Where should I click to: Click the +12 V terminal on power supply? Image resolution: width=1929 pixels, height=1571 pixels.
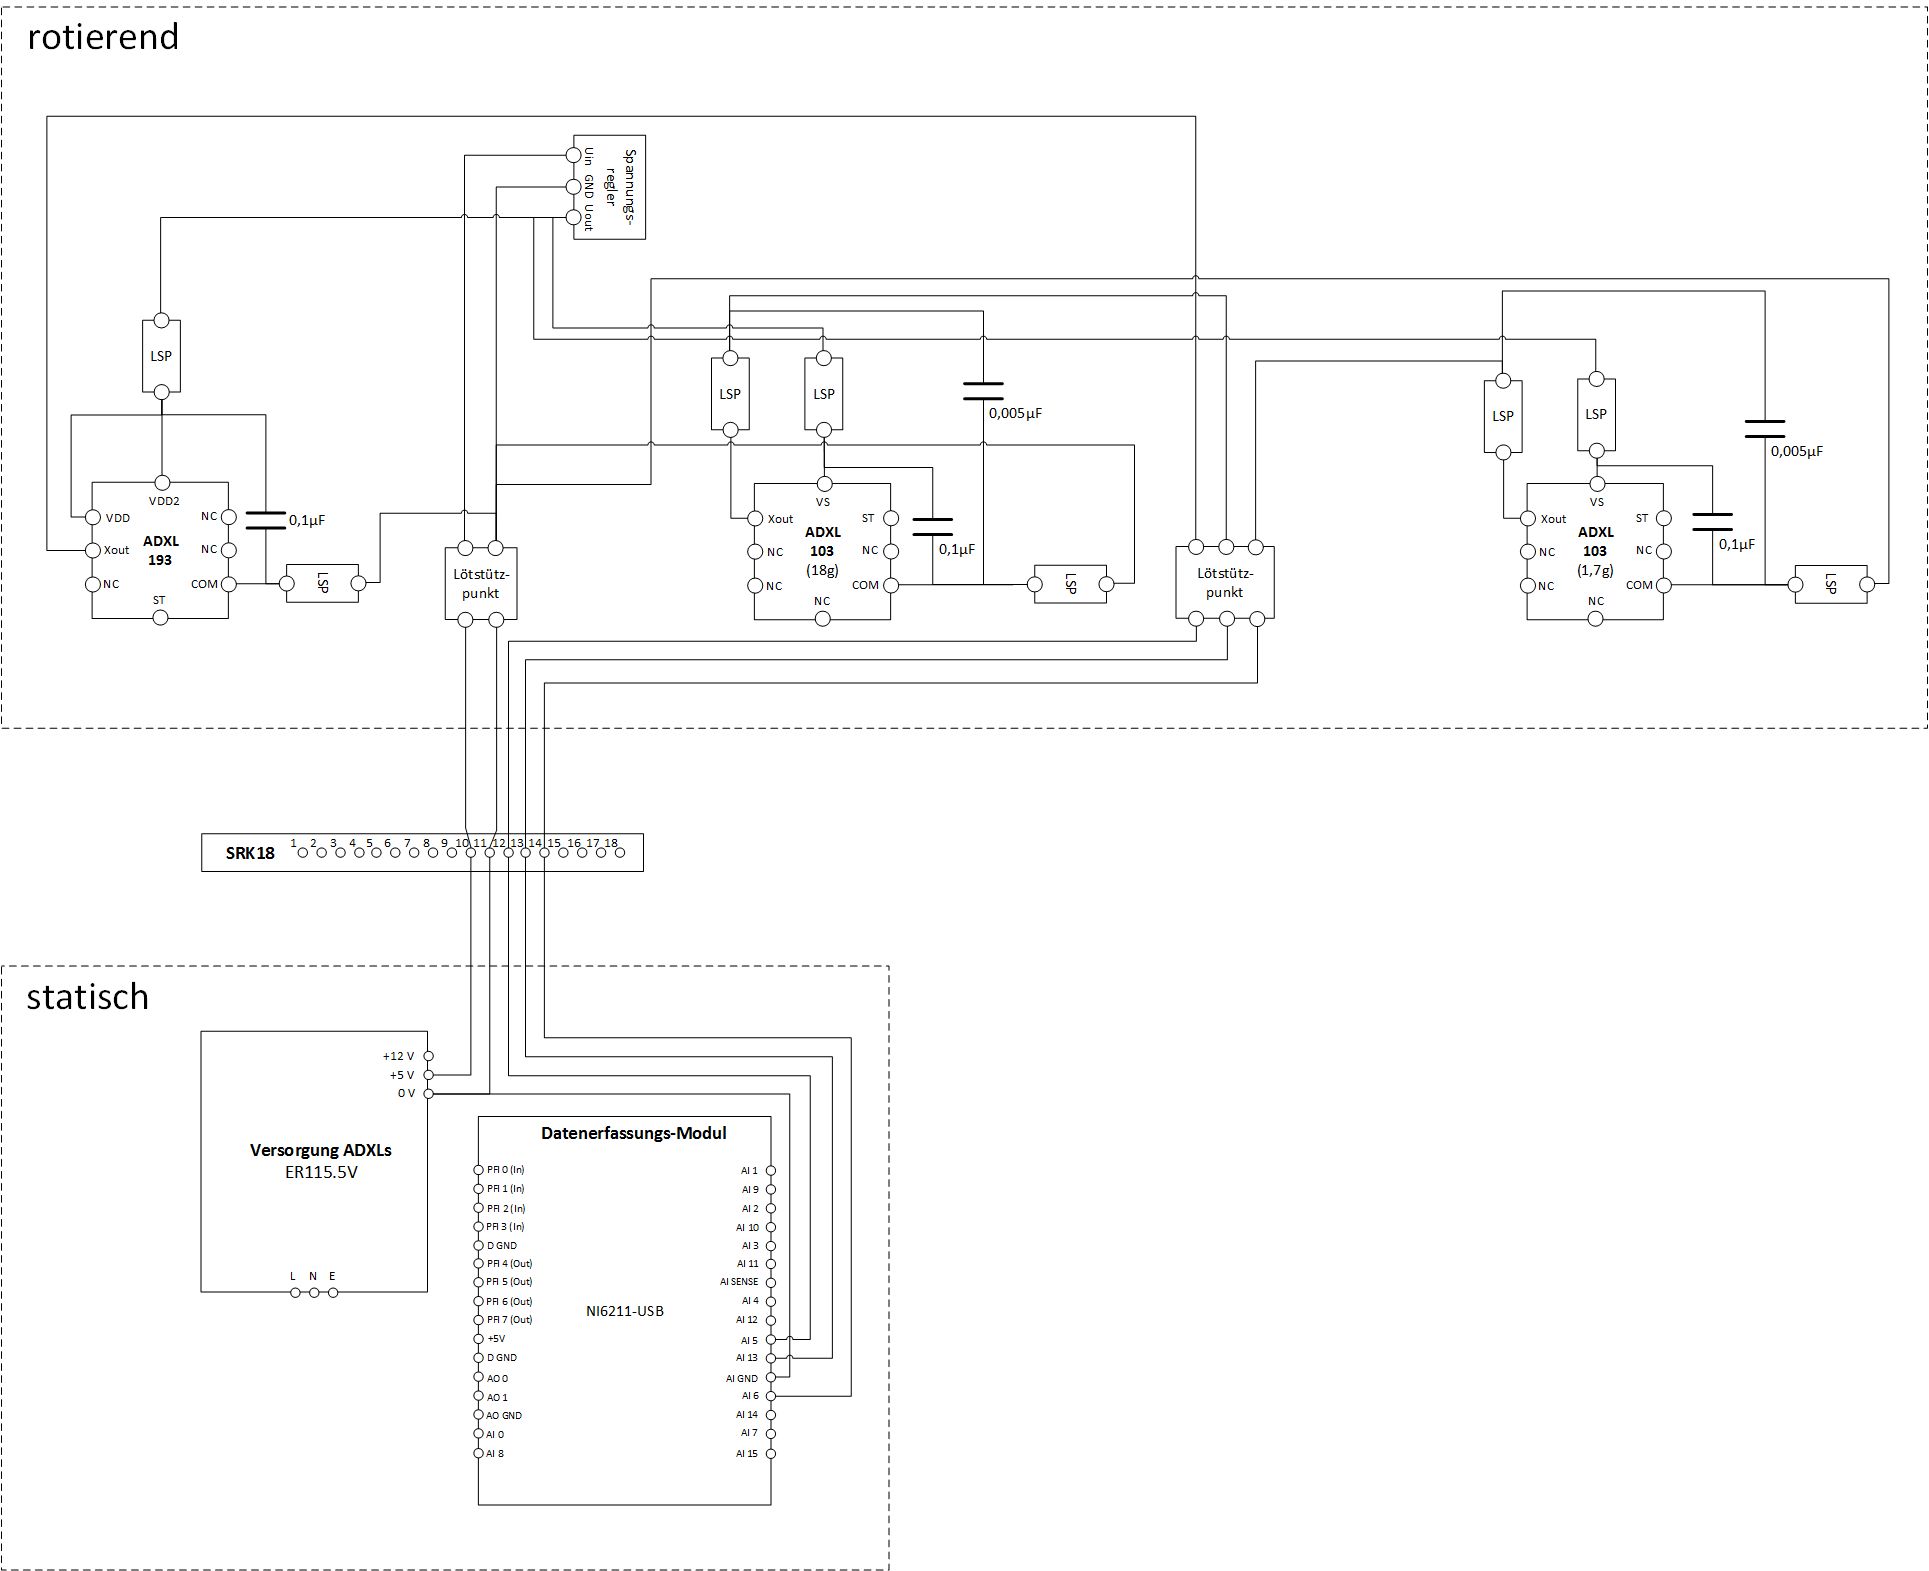(428, 1056)
